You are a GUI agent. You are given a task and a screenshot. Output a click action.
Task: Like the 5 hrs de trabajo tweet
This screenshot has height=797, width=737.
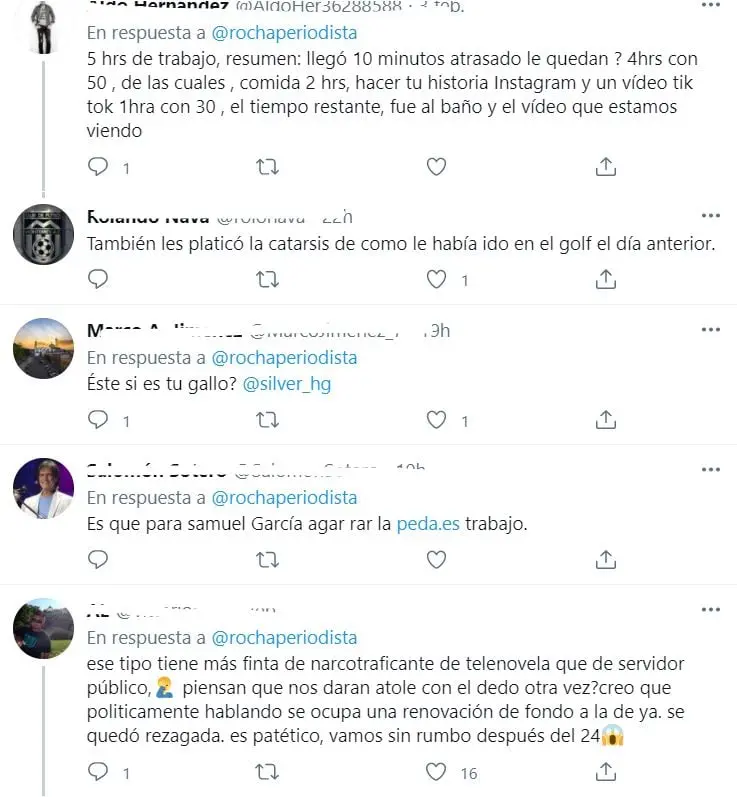coord(436,167)
